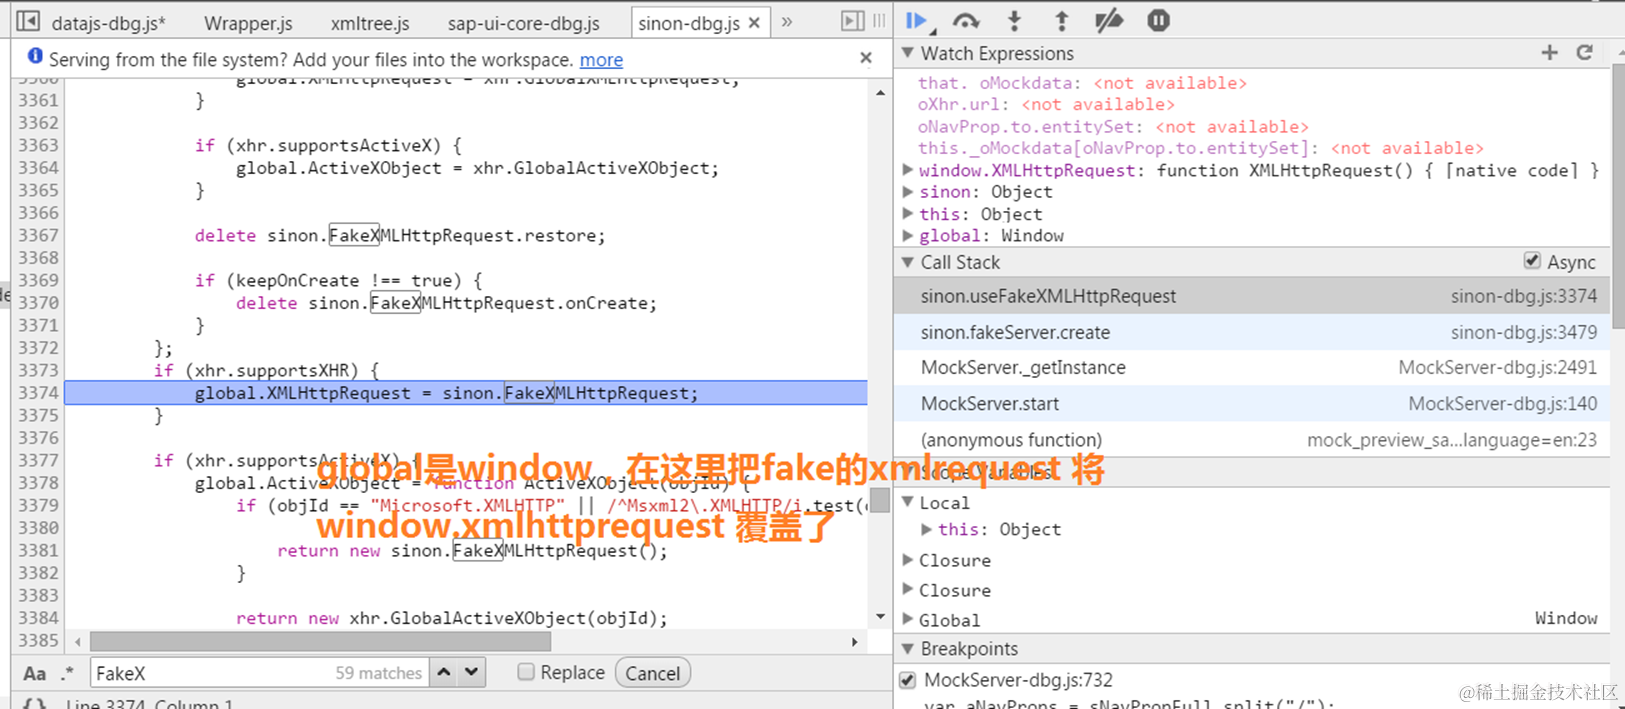Jump to next search match
The height and width of the screenshot is (709, 1625).
pos(472,672)
